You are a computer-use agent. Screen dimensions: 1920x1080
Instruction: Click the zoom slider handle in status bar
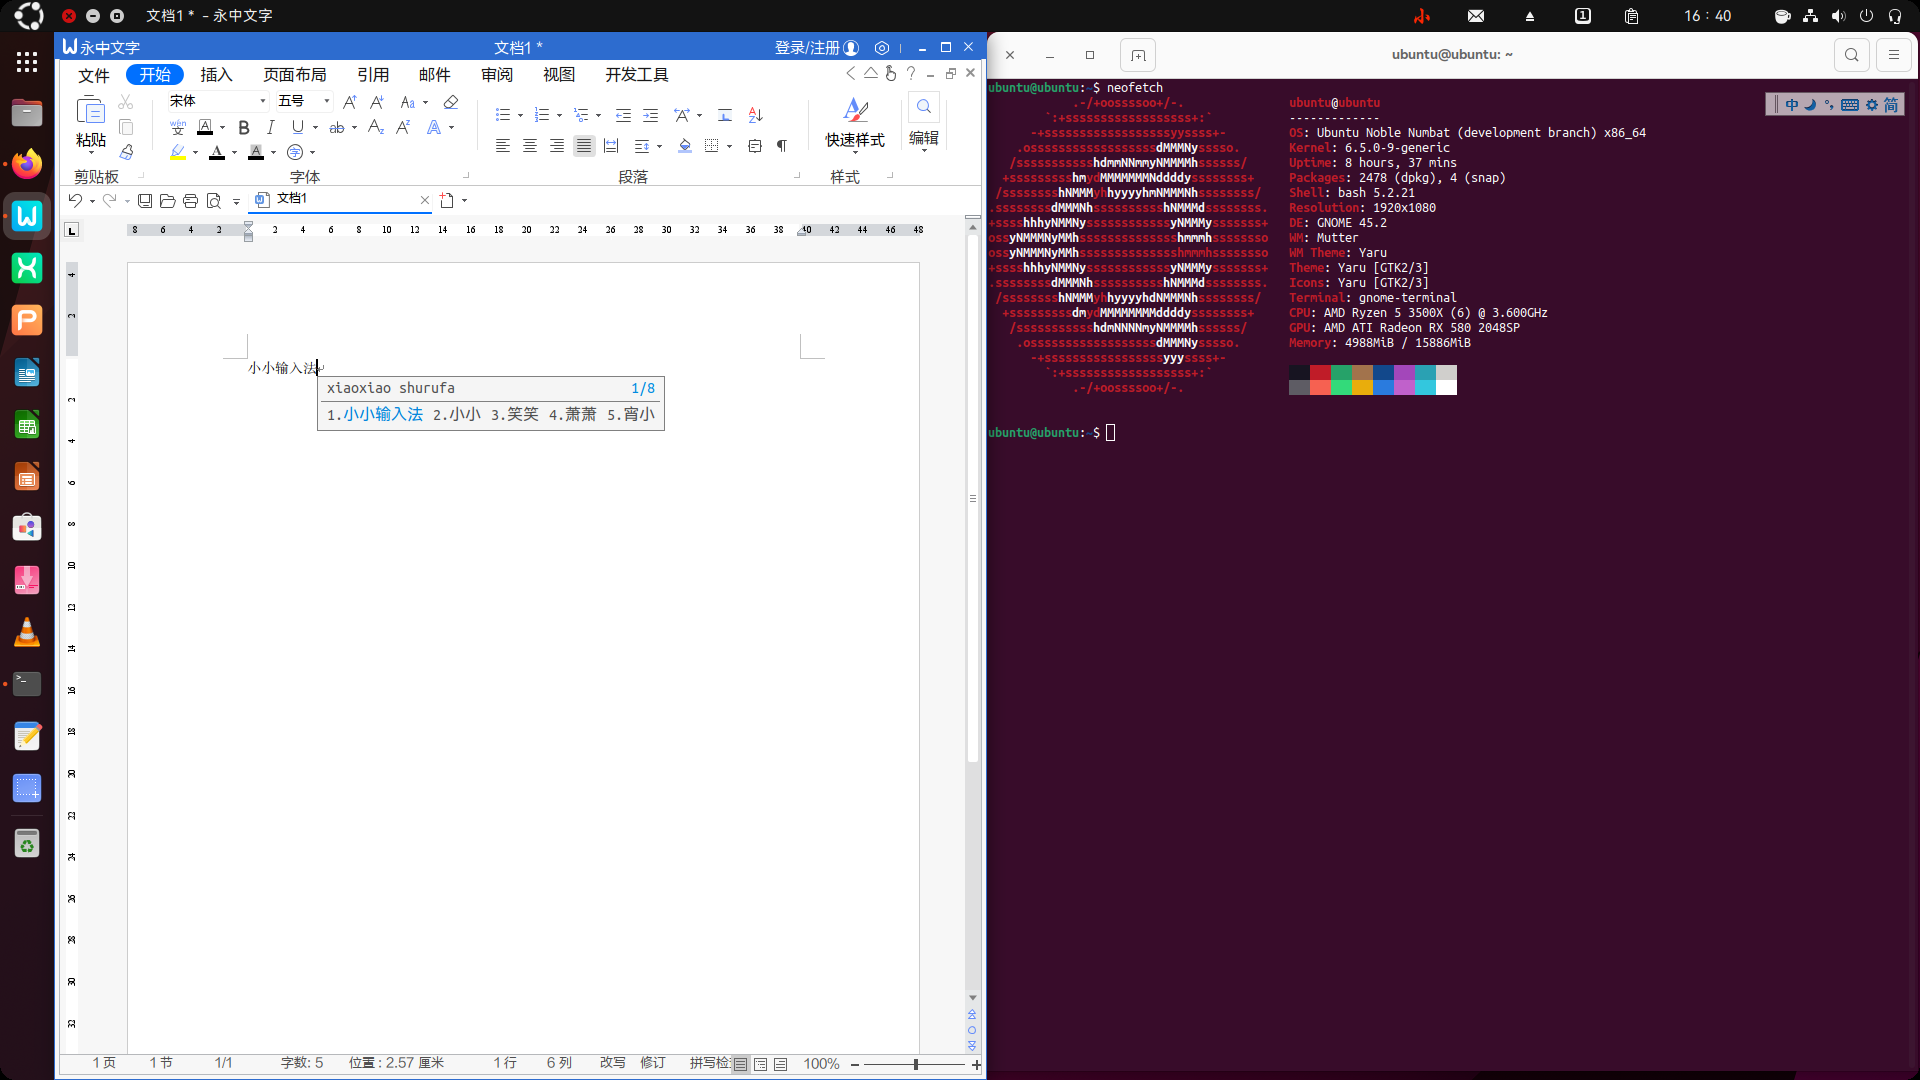click(915, 1064)
